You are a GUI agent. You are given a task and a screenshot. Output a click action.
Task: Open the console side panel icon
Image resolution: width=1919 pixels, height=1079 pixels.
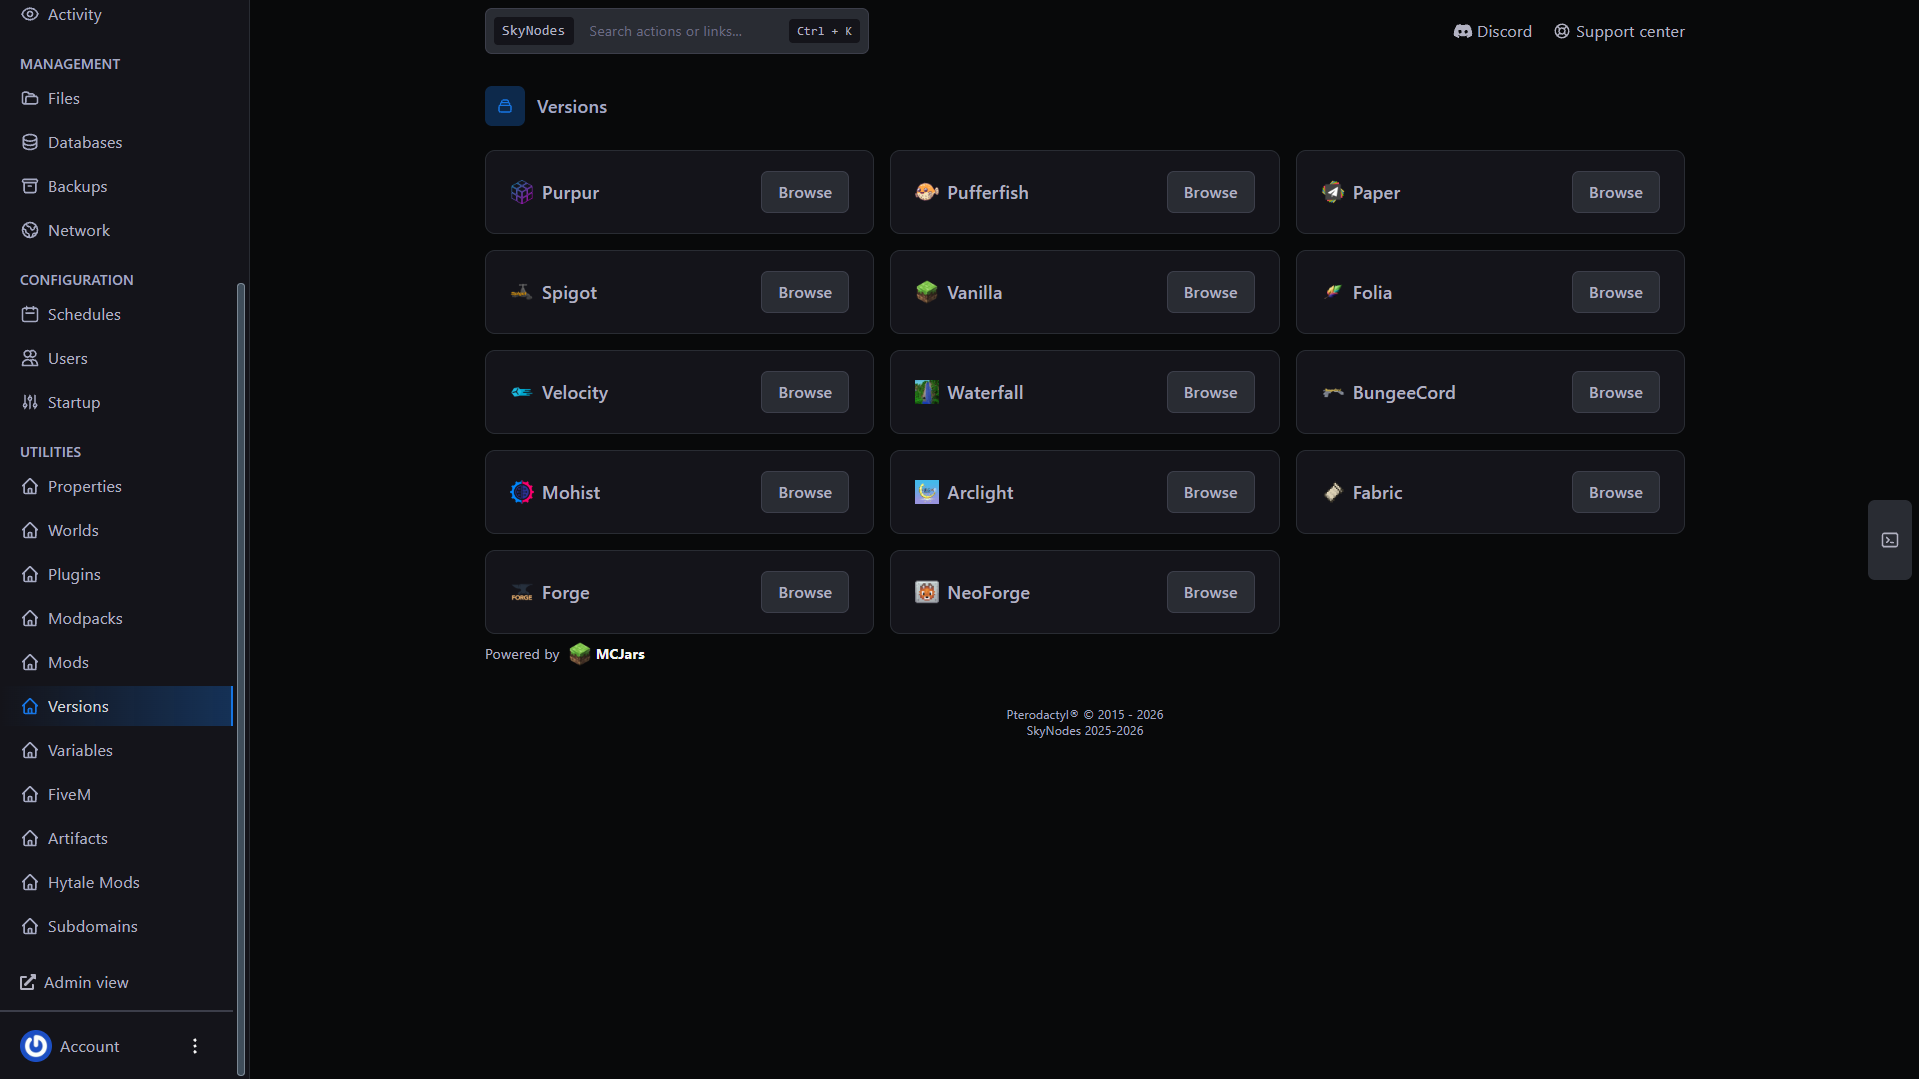(x=1890, y=540)
